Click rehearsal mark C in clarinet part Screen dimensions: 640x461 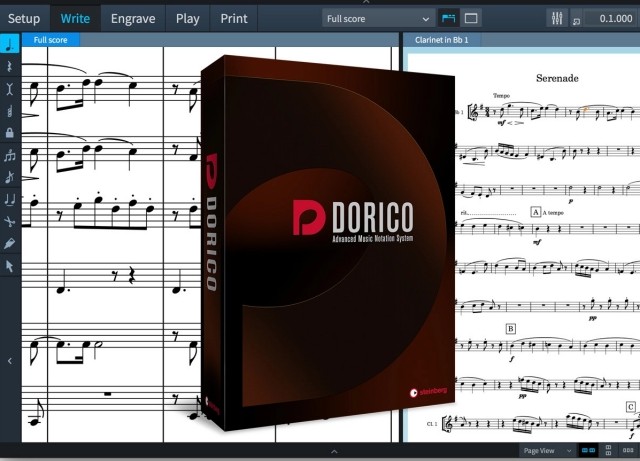pos(631,407)
